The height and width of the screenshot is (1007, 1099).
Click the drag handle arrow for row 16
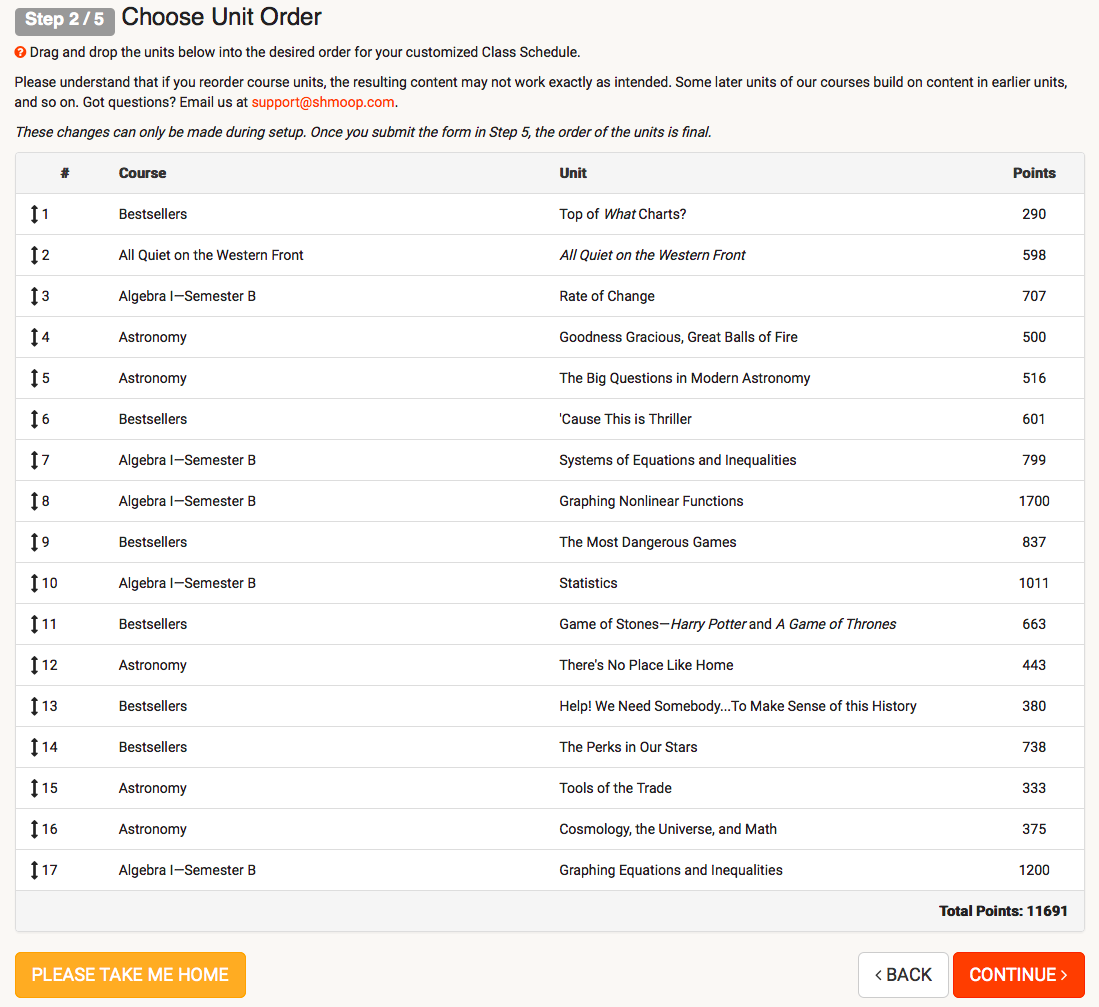34,829
